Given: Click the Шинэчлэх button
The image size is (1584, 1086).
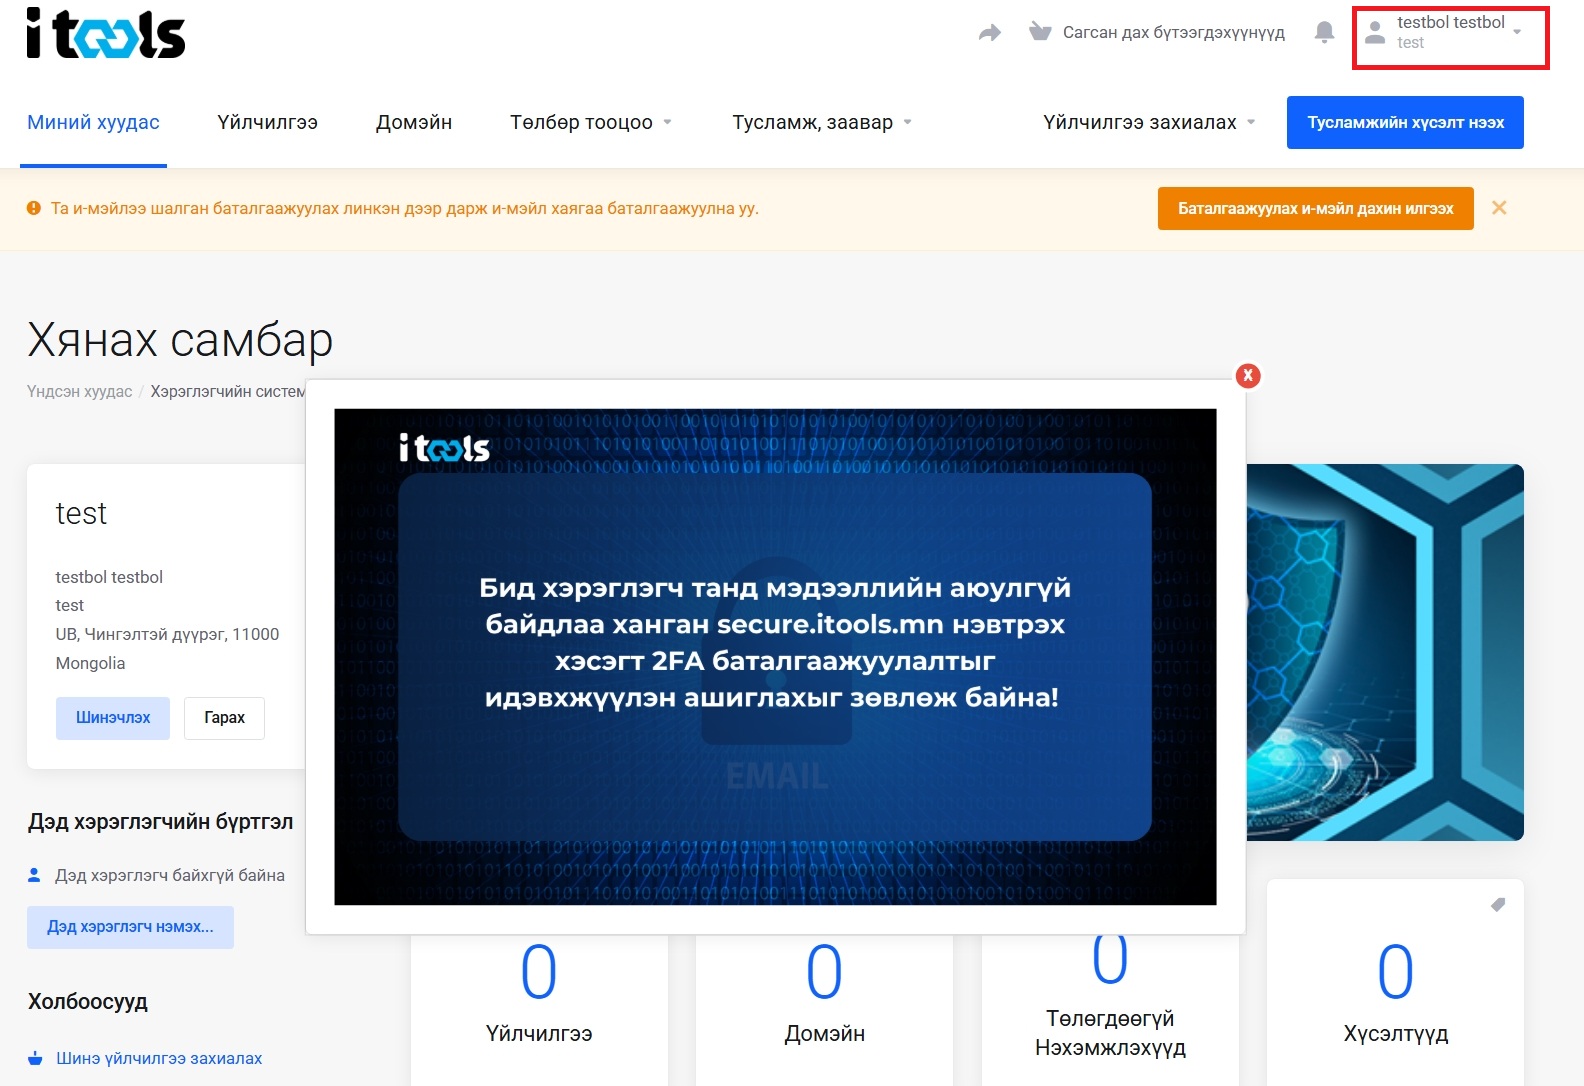Looking at the screenshot, I should pos(112,718).
